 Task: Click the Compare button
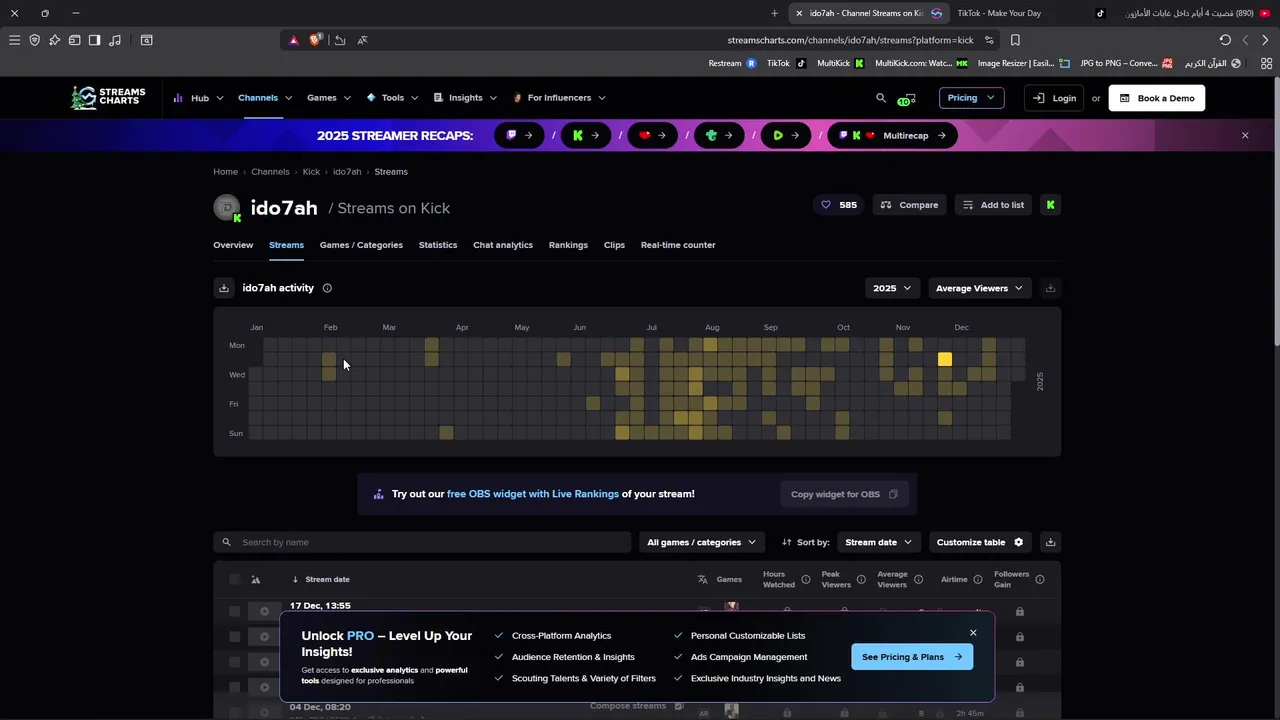(909, 205)
